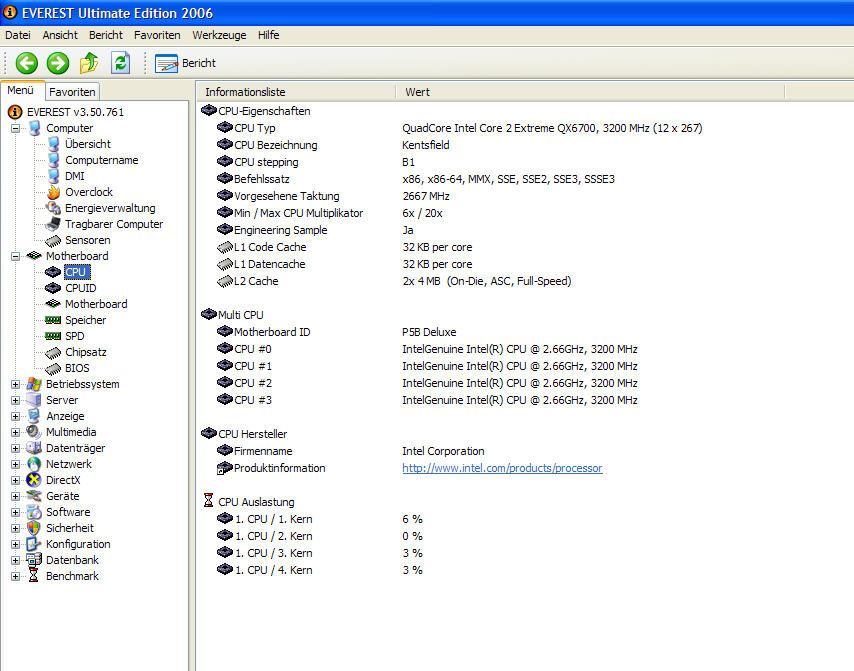This screenshot has width=854, height=671.
Task: Select the Speicher memory icon
Action: point(53,320)
